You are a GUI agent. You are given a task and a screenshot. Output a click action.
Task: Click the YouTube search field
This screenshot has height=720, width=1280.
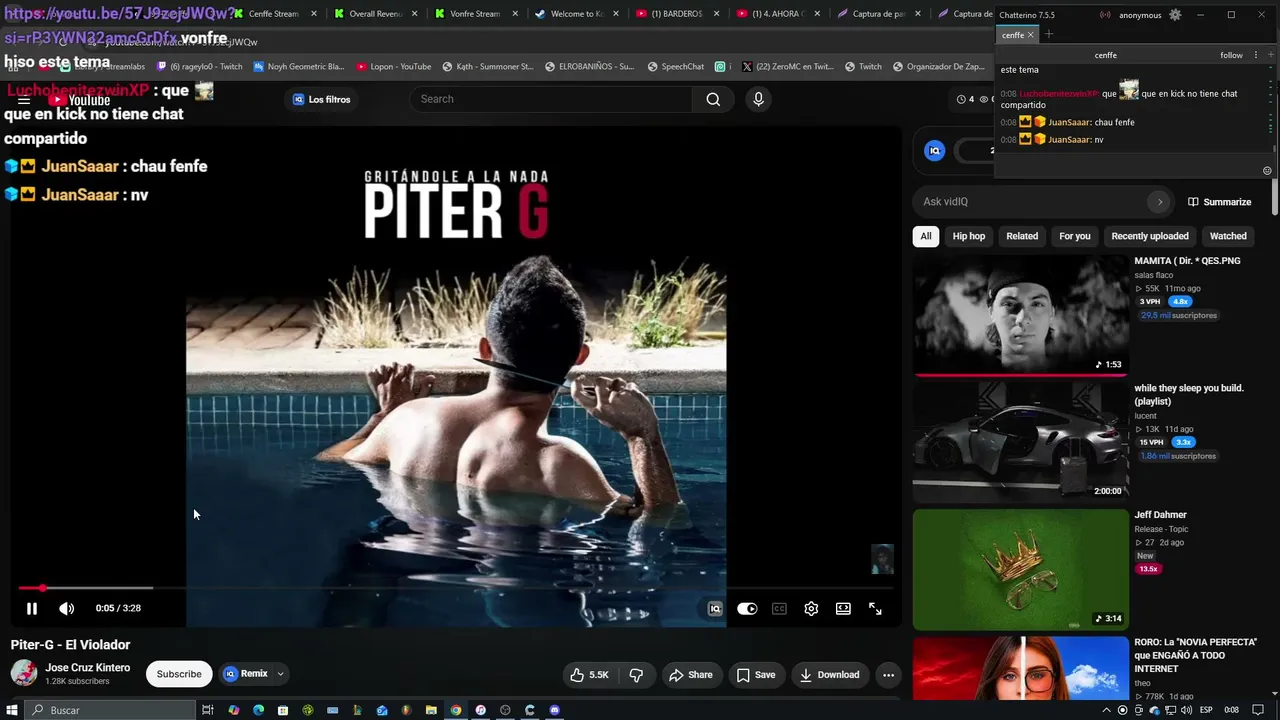click(551, 99)
